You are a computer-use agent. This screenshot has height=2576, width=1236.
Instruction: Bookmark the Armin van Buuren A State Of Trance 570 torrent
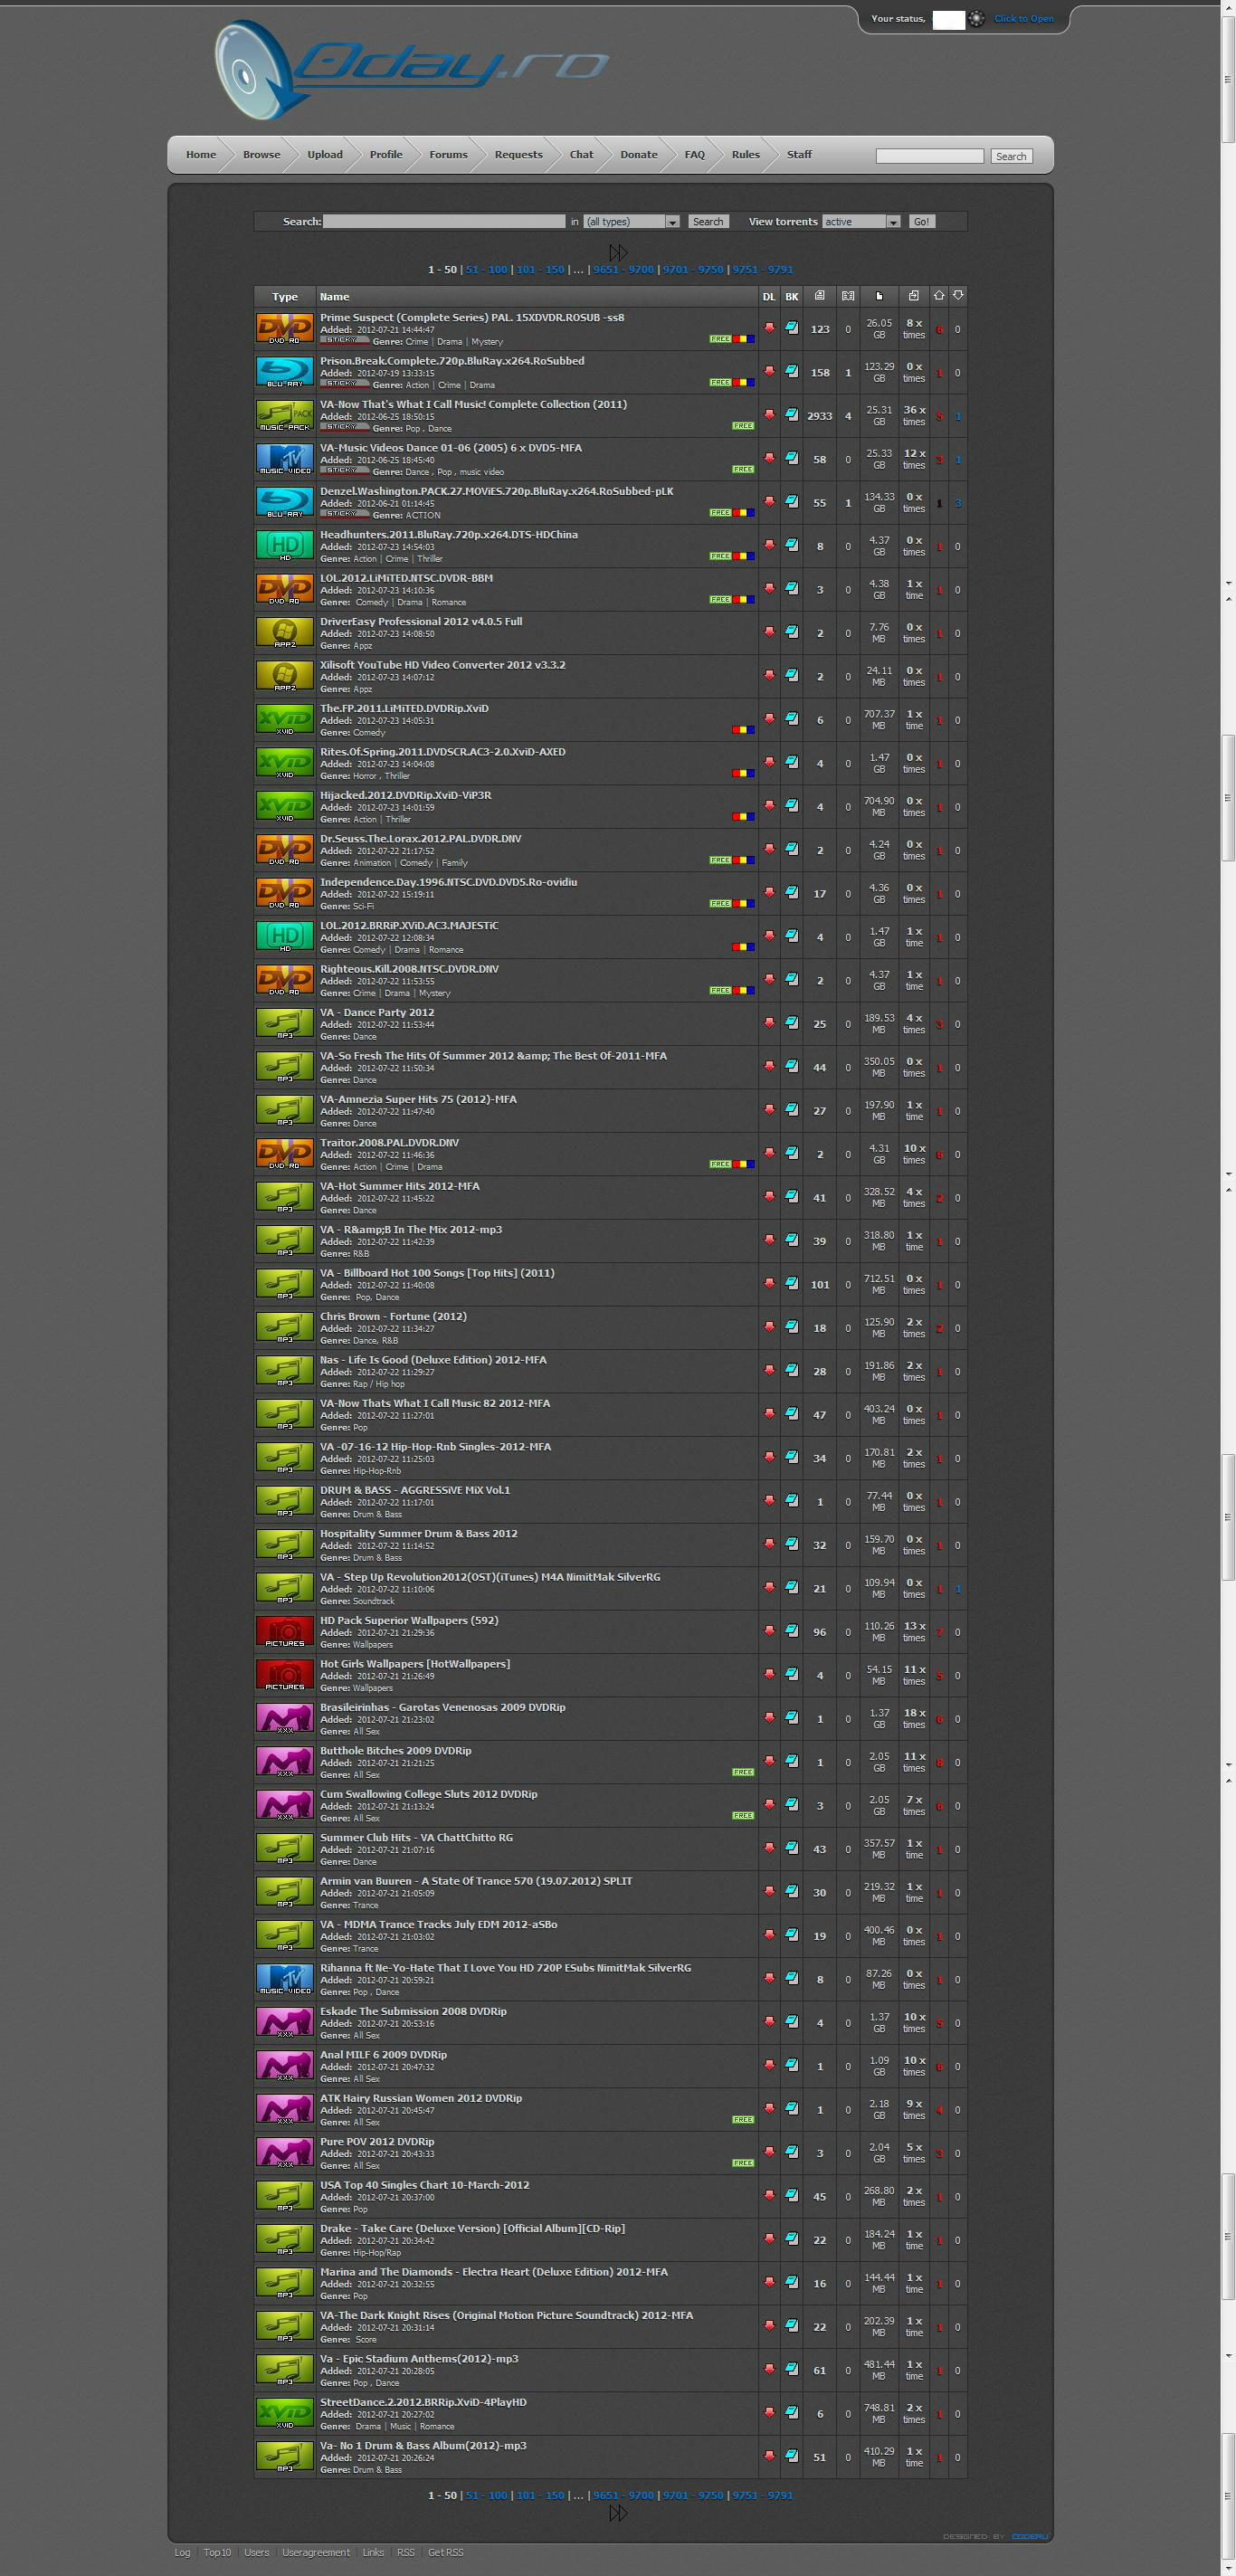(792, 1891)
